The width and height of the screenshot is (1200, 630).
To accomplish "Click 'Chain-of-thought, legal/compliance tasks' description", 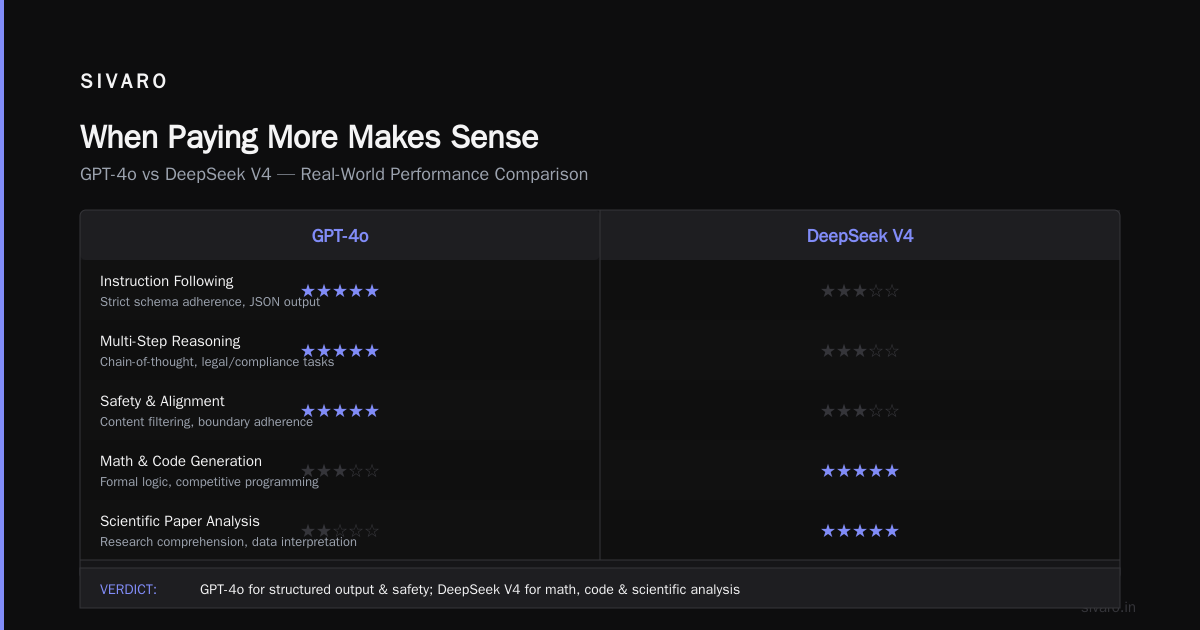I will pos(217,362).
